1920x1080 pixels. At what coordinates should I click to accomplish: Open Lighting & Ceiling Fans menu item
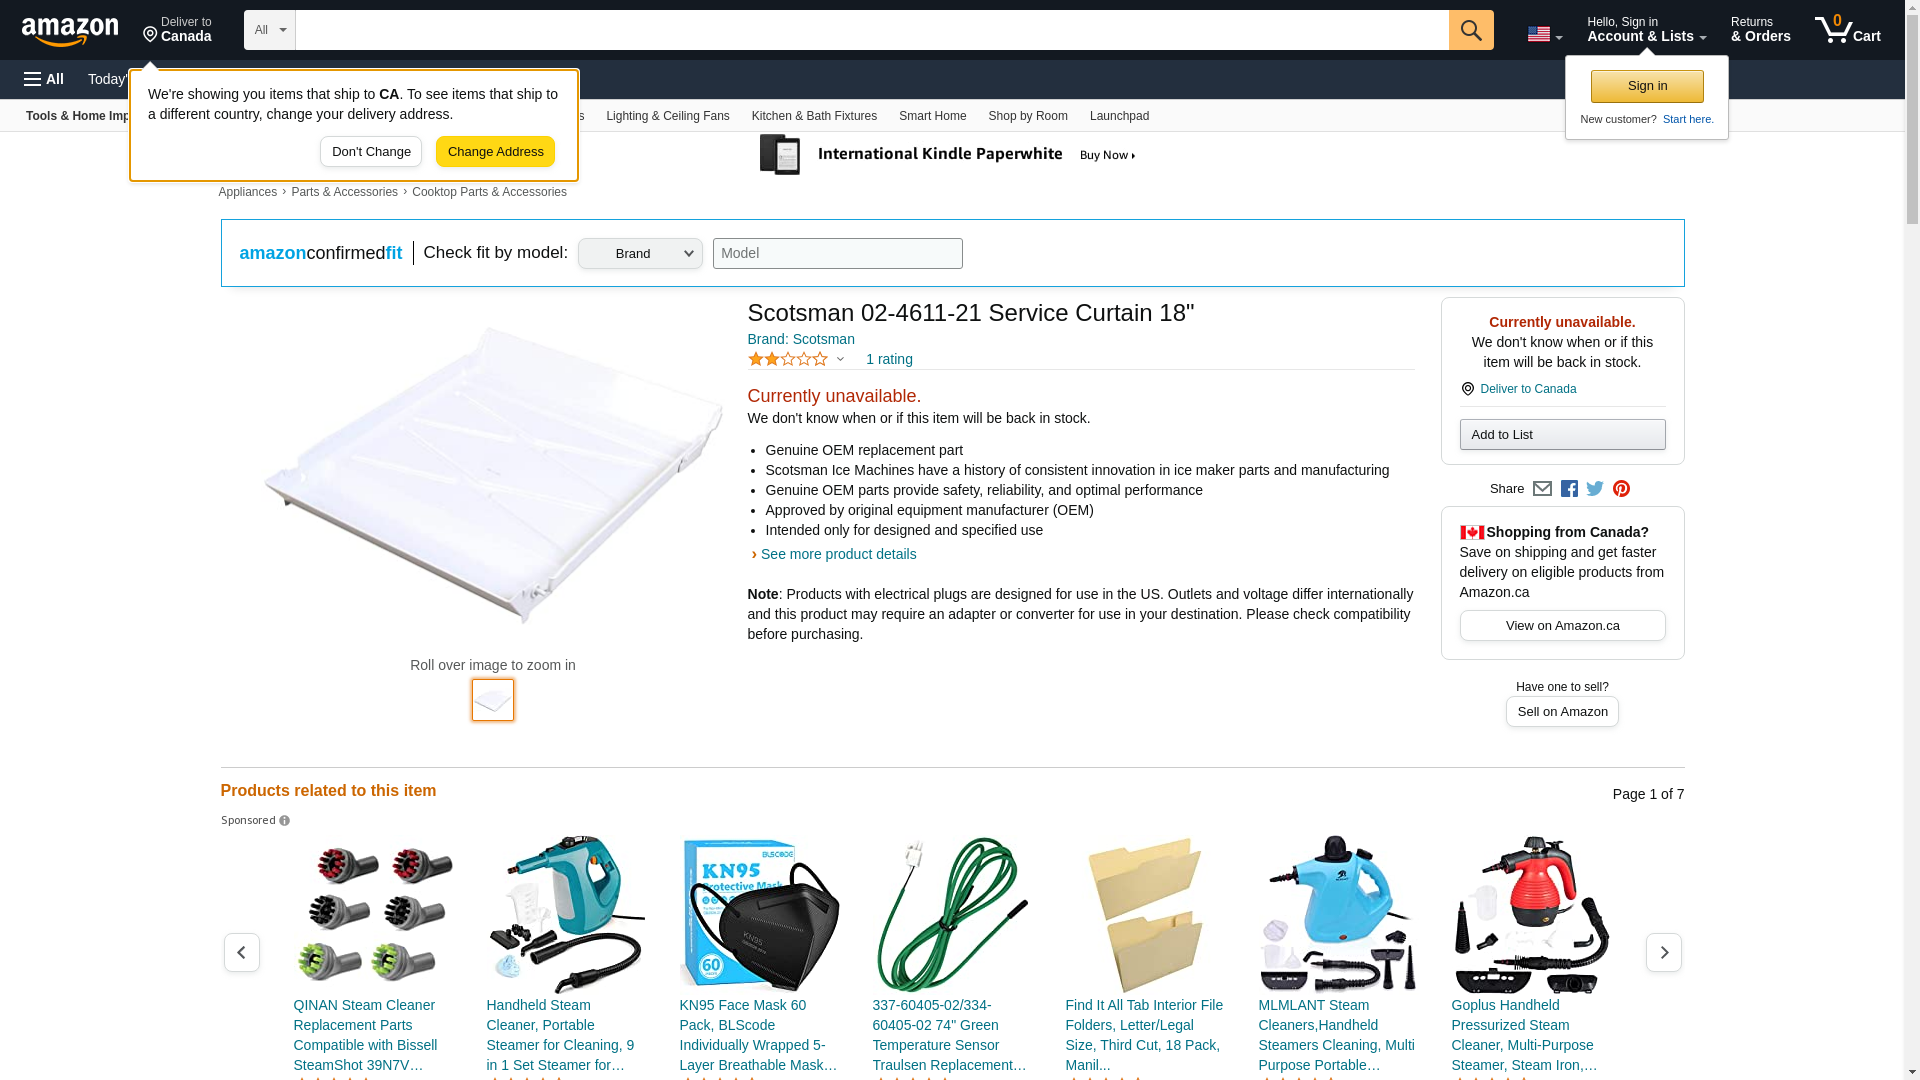click(668, 116)
